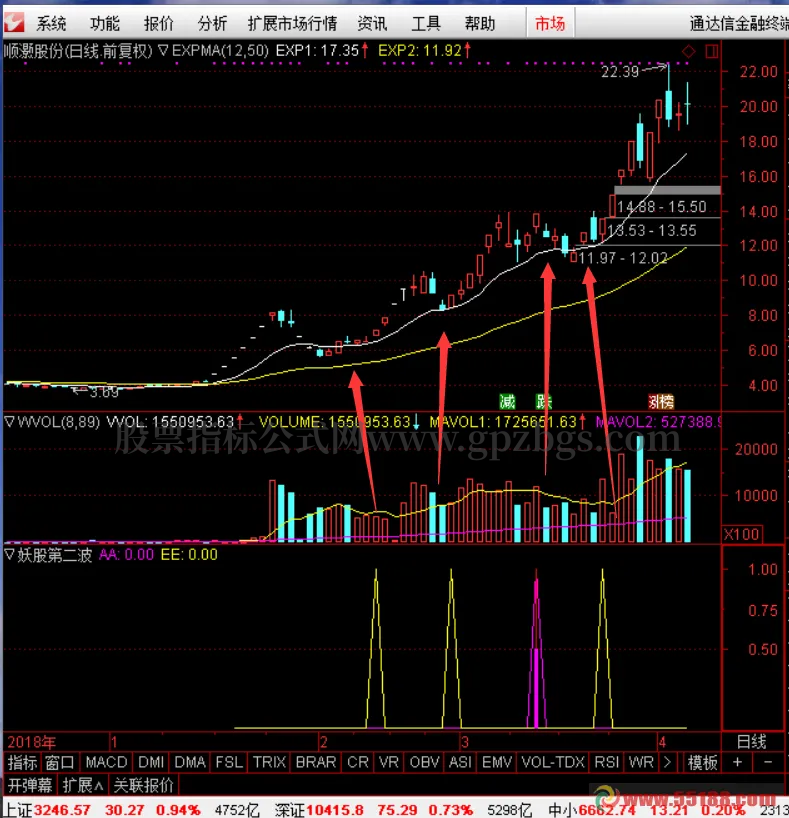Click the 关联报价 button

pyautogui.click(x=143, y=785)
